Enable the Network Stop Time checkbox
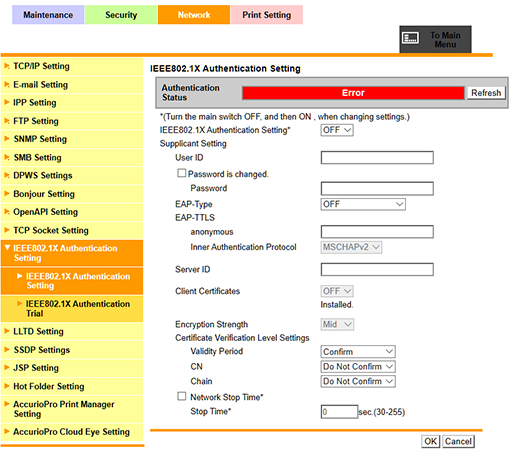 181,396
